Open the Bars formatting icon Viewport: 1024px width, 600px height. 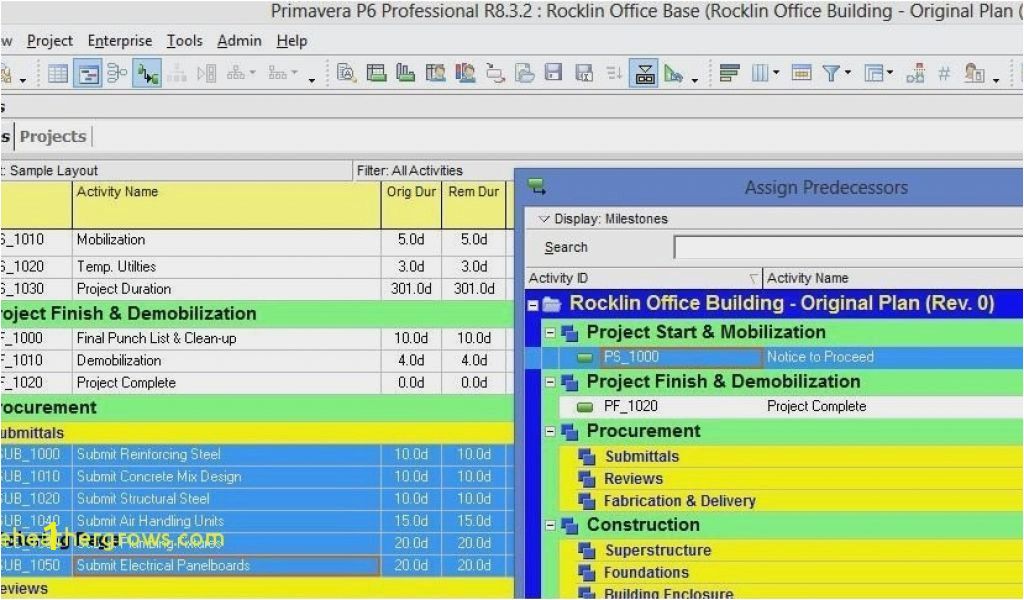pos(729,73)
